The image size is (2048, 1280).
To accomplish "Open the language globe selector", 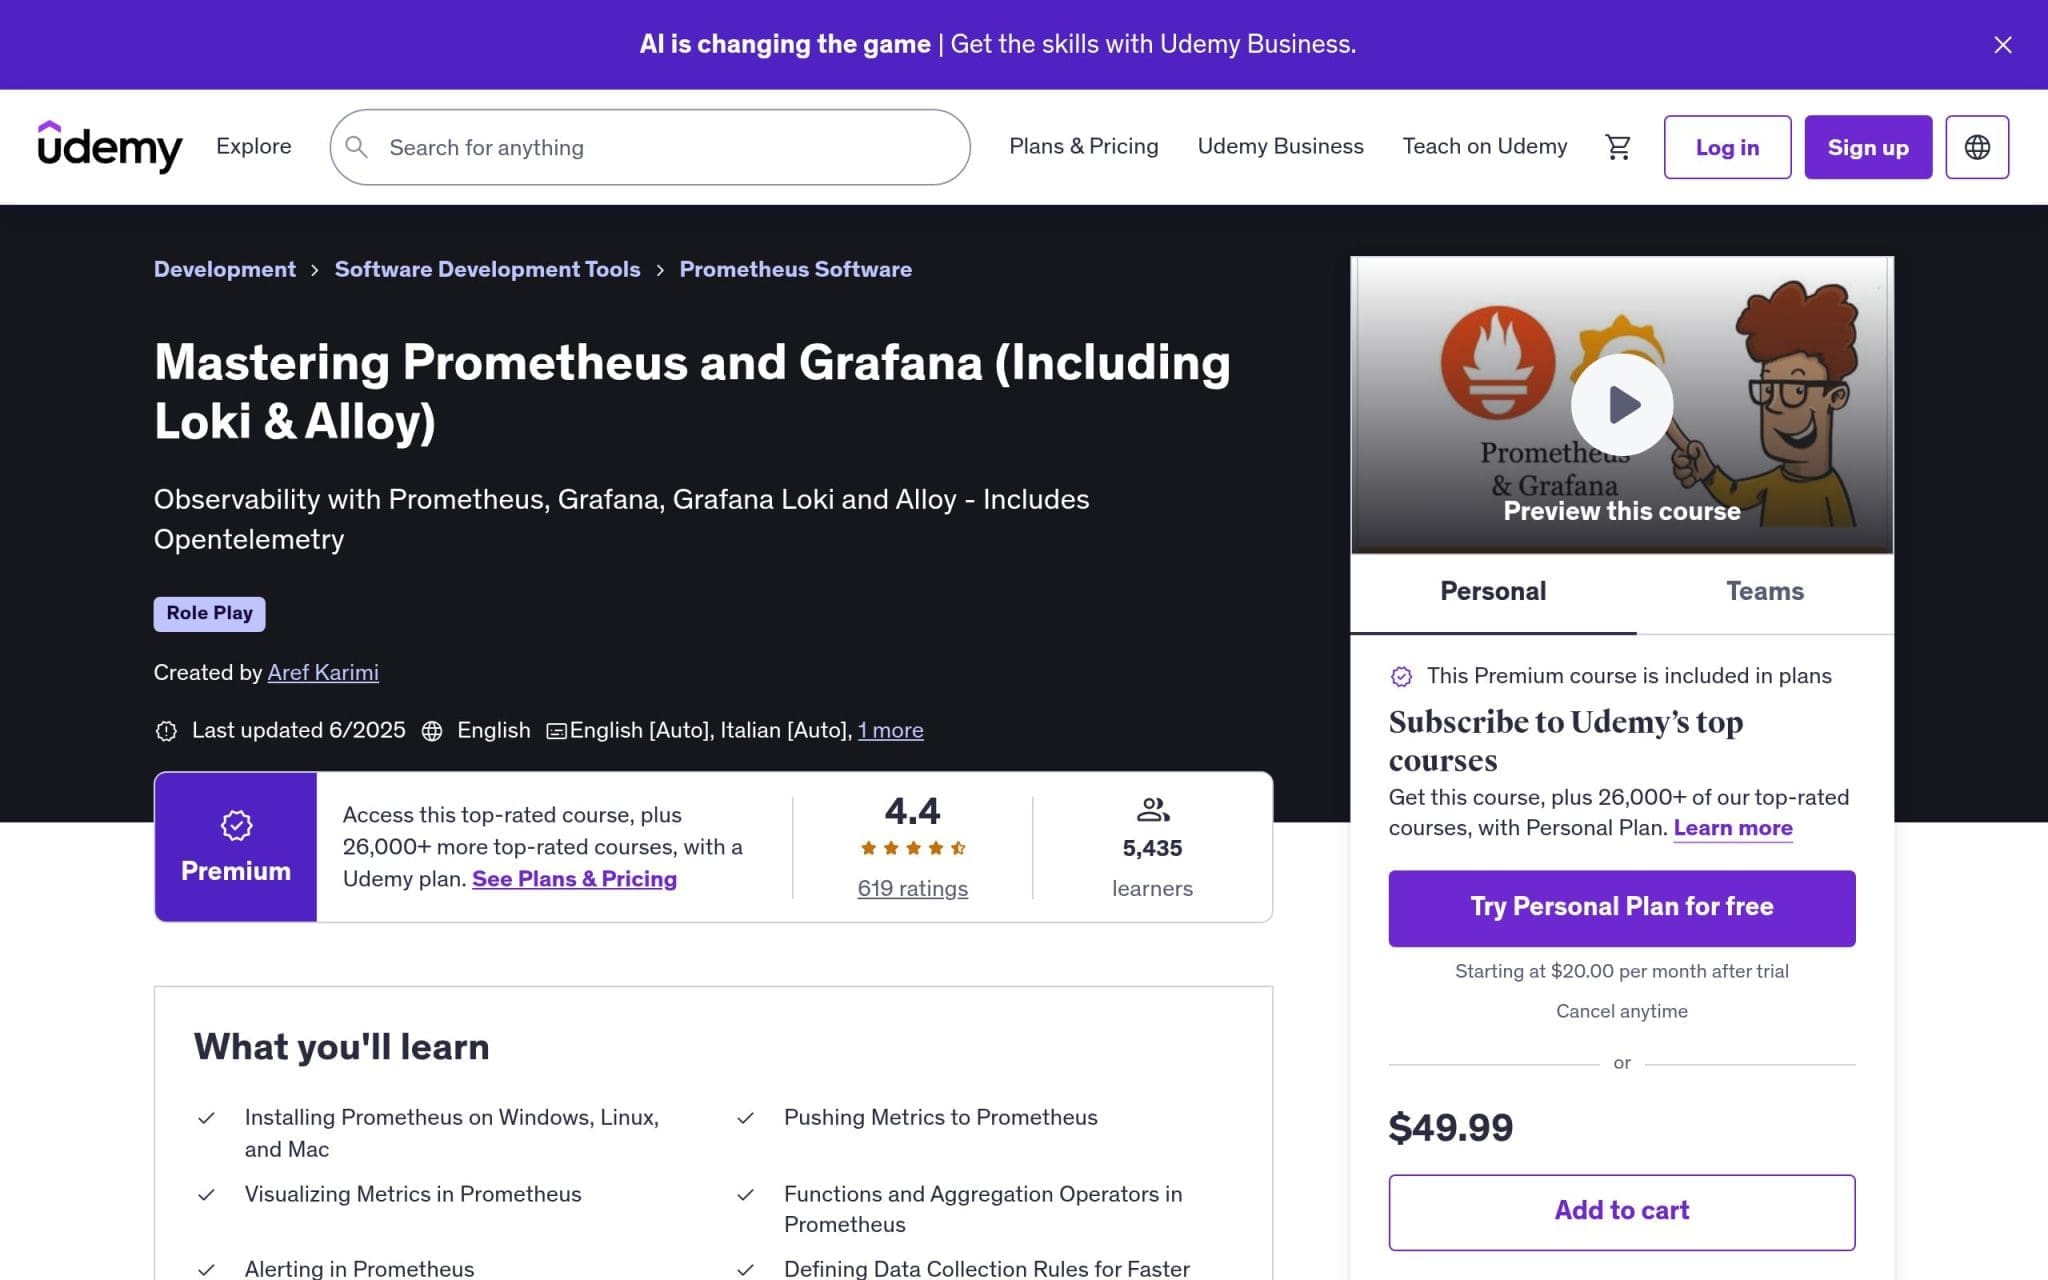I will coord(1977,146).
